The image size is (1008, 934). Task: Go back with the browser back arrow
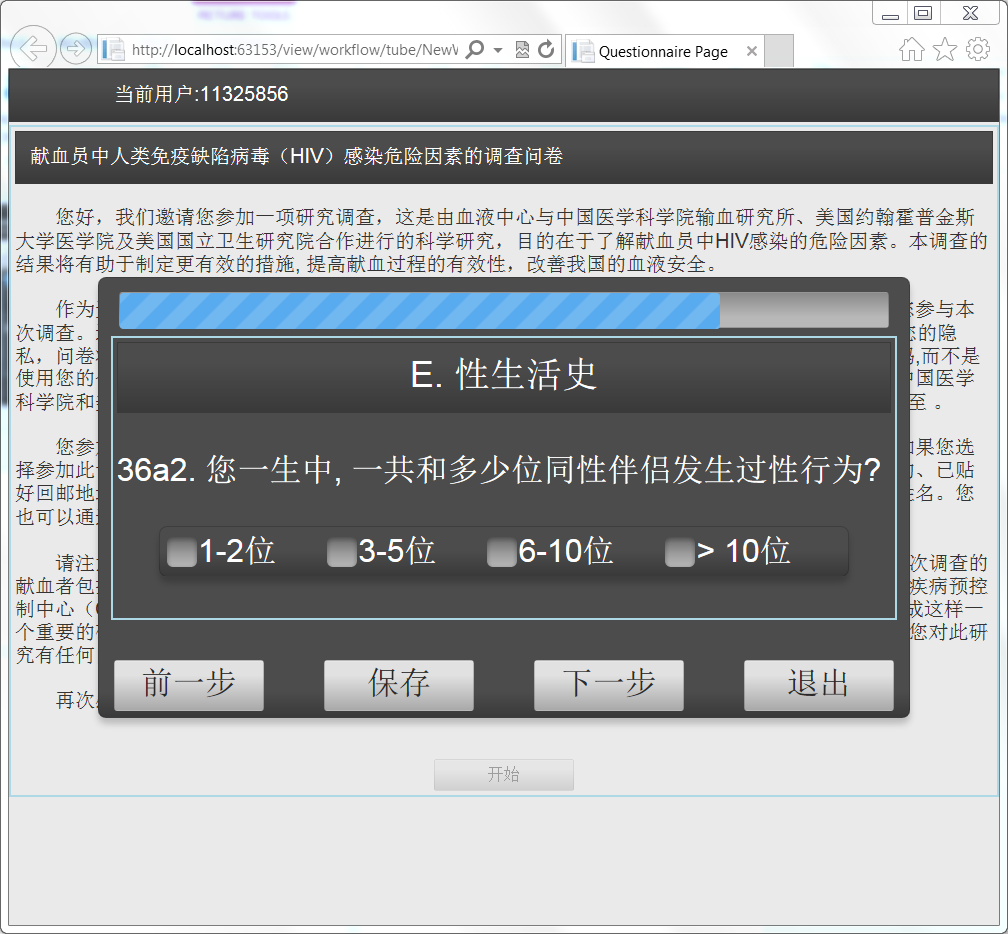point(33,47)
